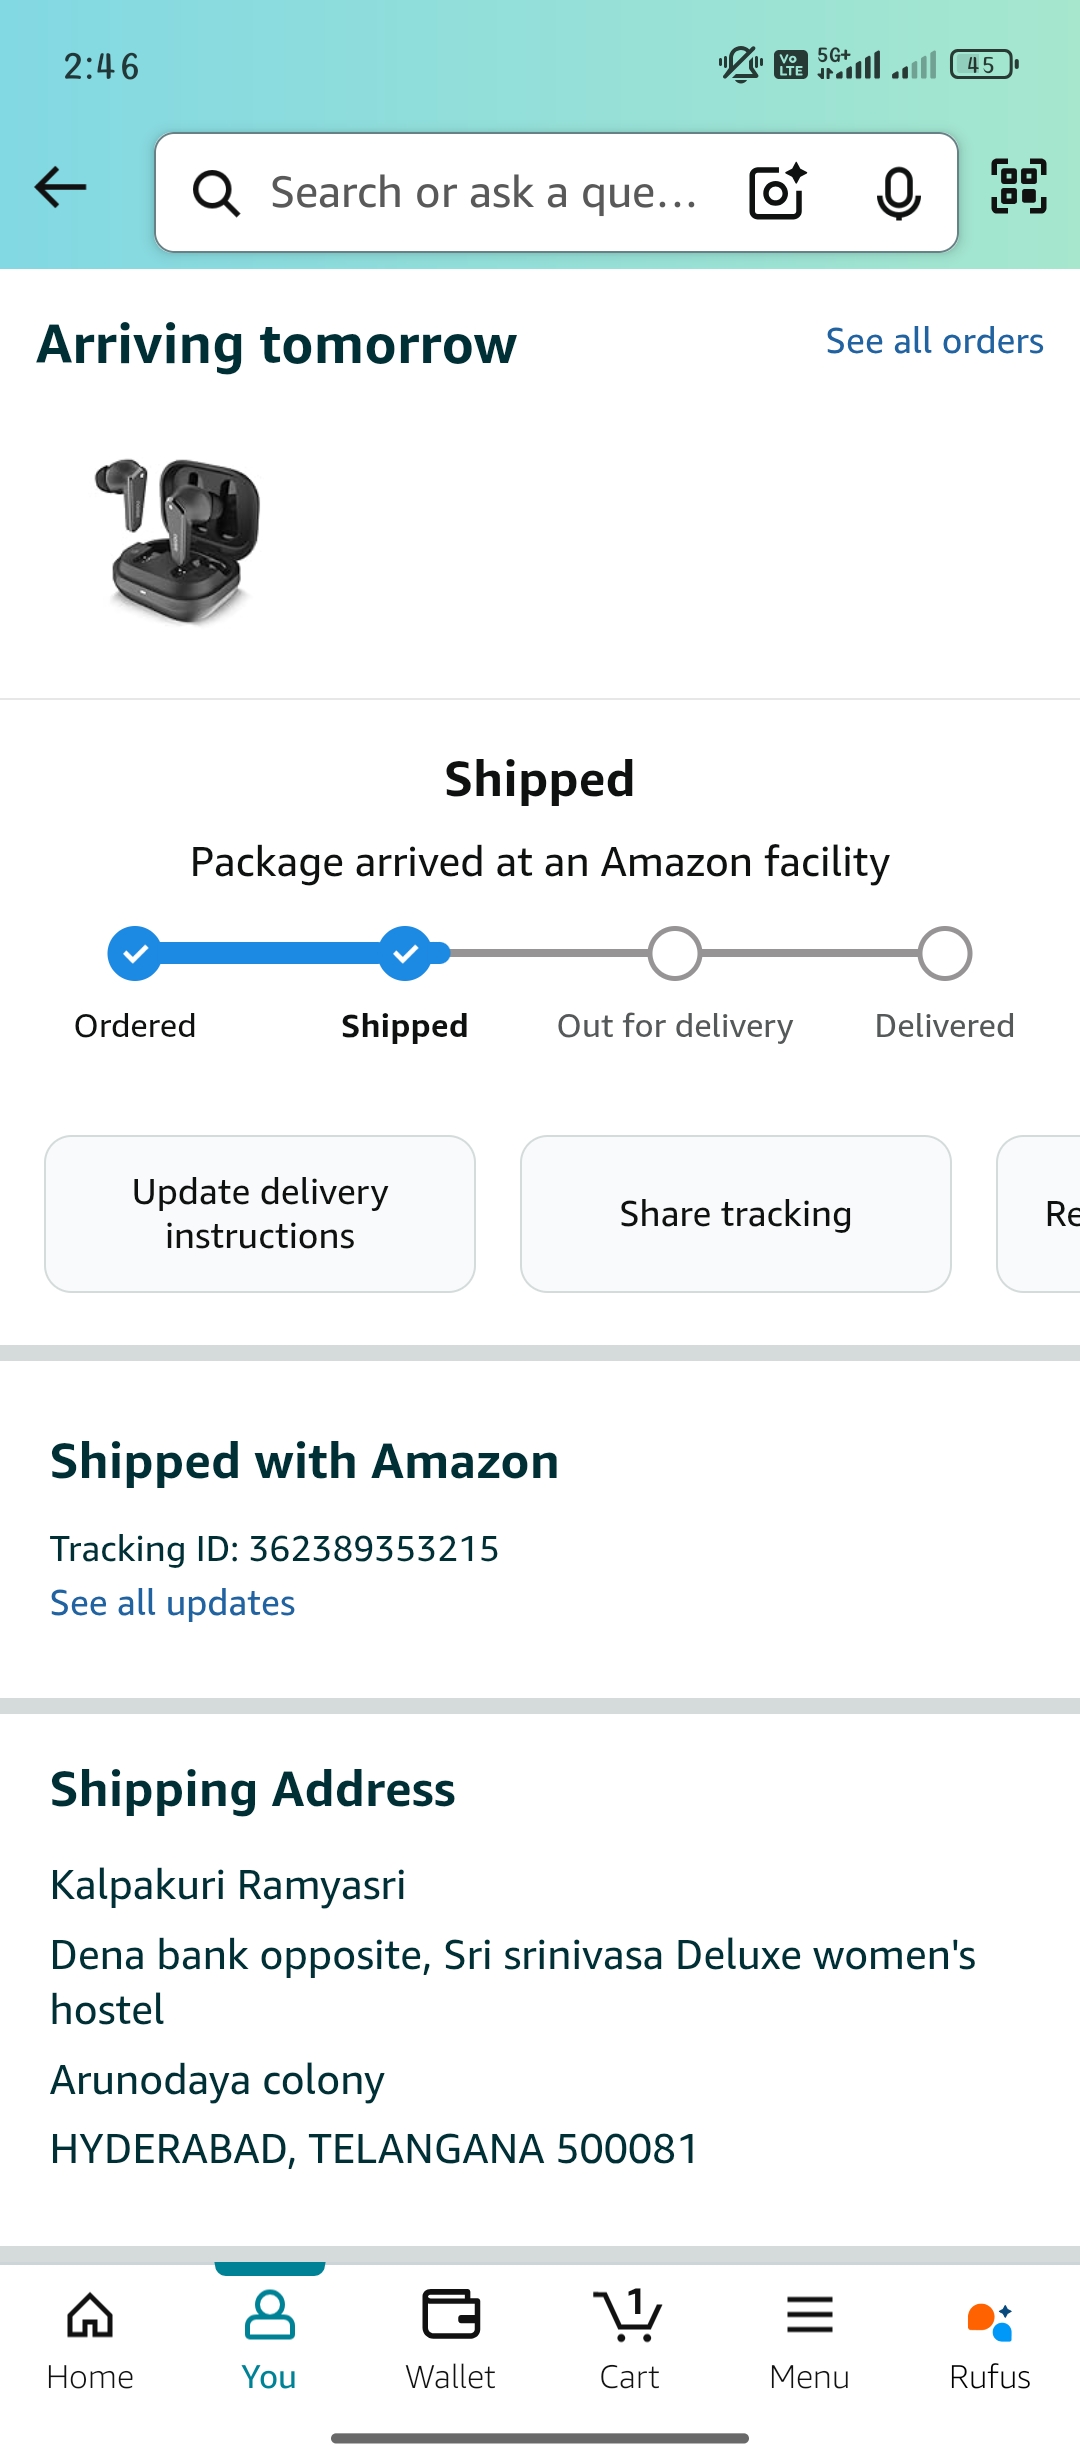The width and height of the screenshot is (1080, 2460).
Task: Focus the search input field
Action: (485, 192)
